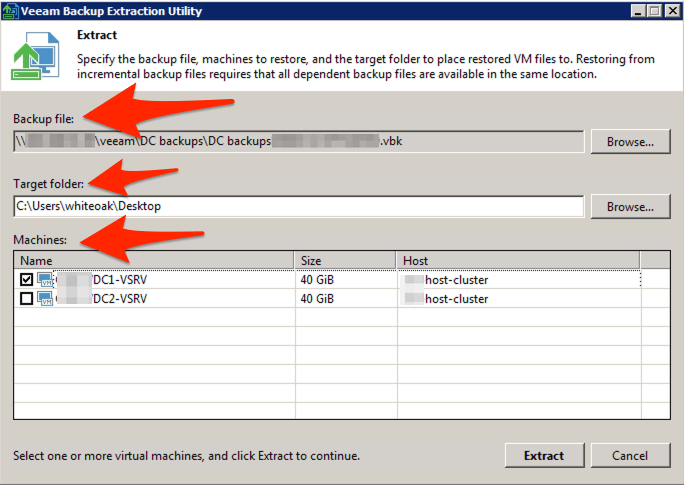The height and width of the screenshot is (485, 684).
Task: Click the VM icon beside DC2-VSRV
Action: click(46, 298)
